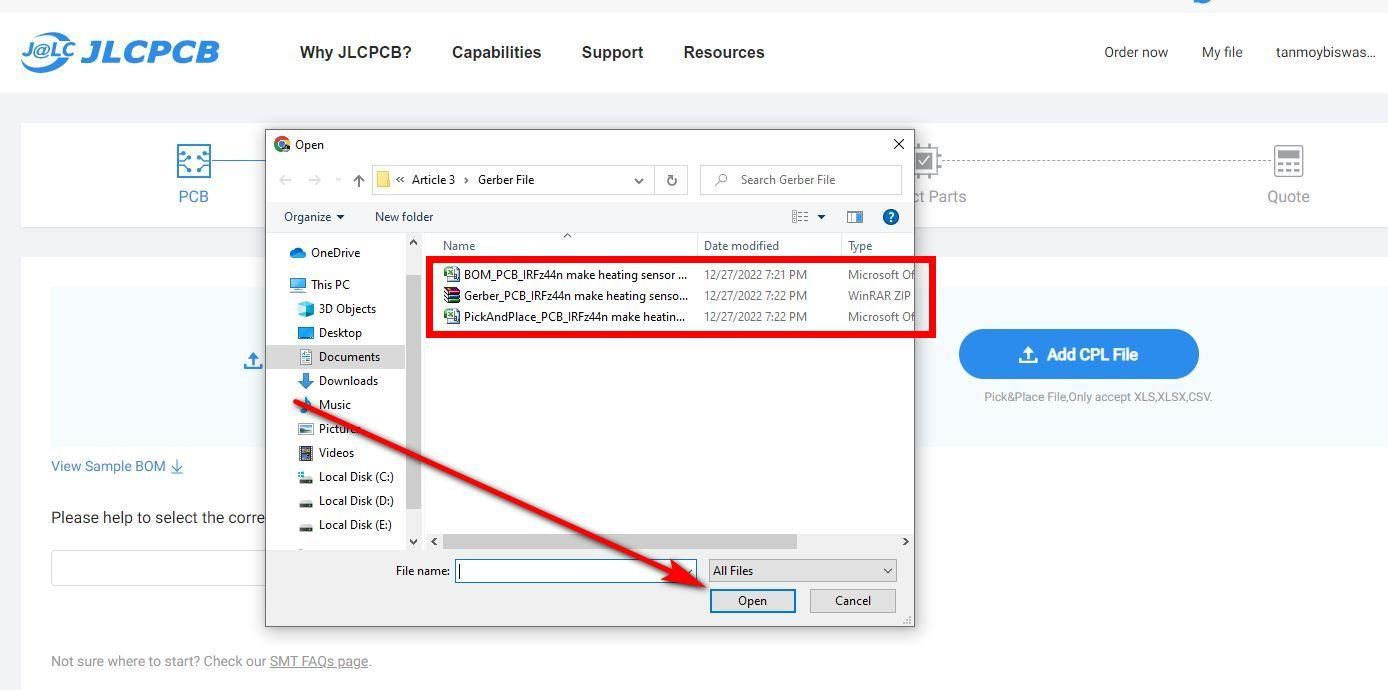Change view layout with the view icon
This screenshot has width=1388, height=690.
coord(800,217)
